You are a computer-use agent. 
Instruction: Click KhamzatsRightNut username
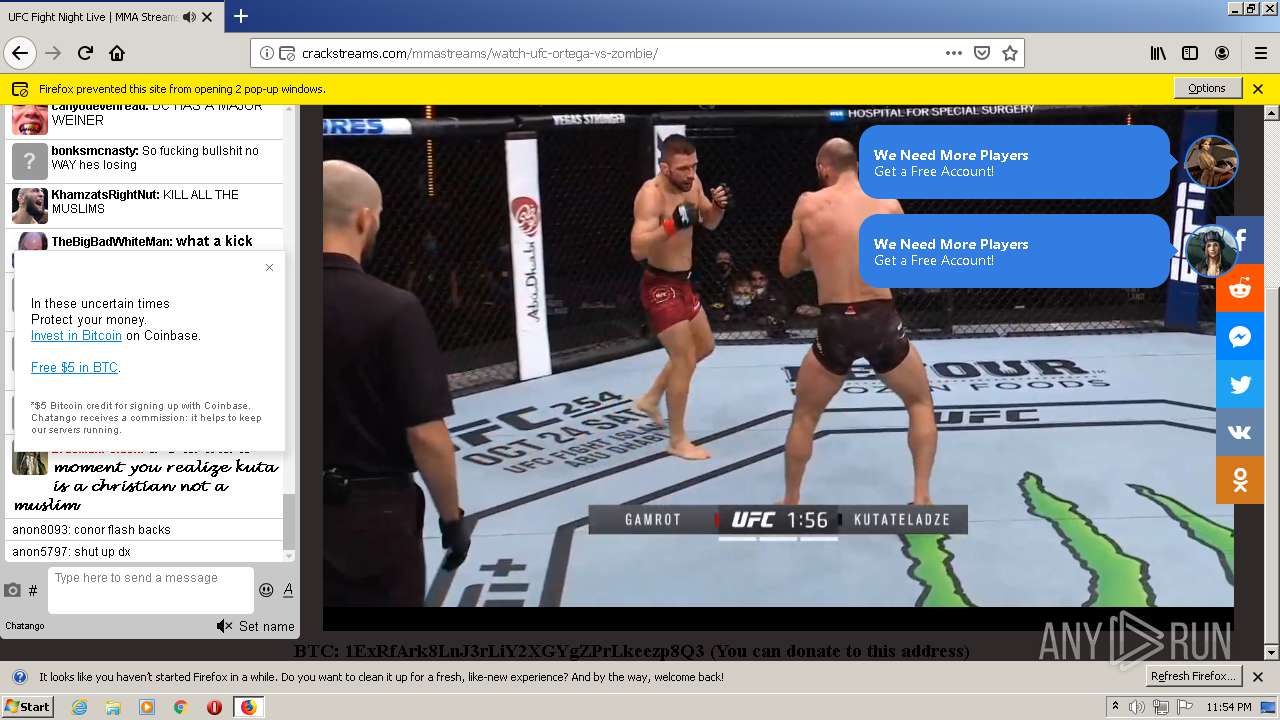pos(105,195)
